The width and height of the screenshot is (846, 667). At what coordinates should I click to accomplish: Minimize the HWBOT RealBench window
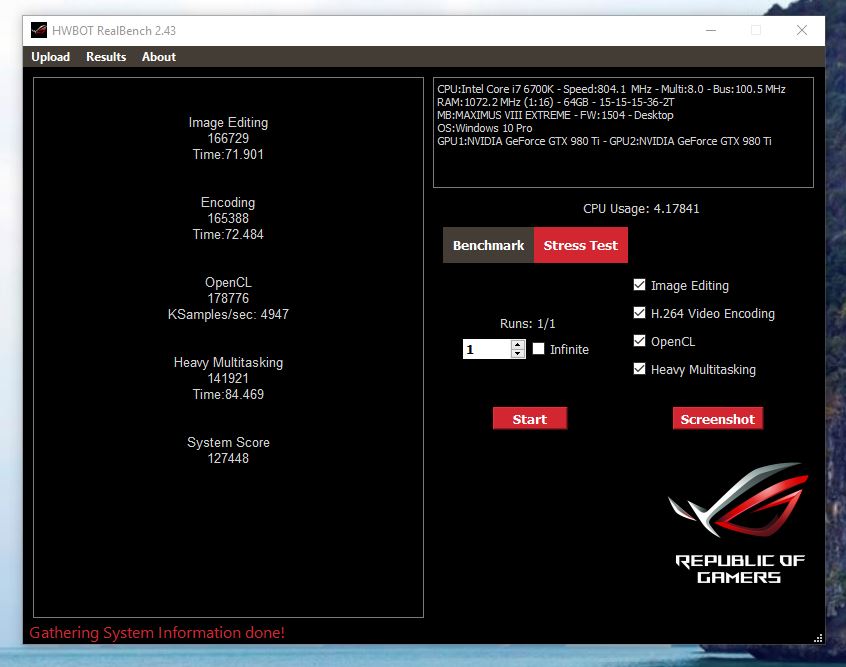click(711, 30)
